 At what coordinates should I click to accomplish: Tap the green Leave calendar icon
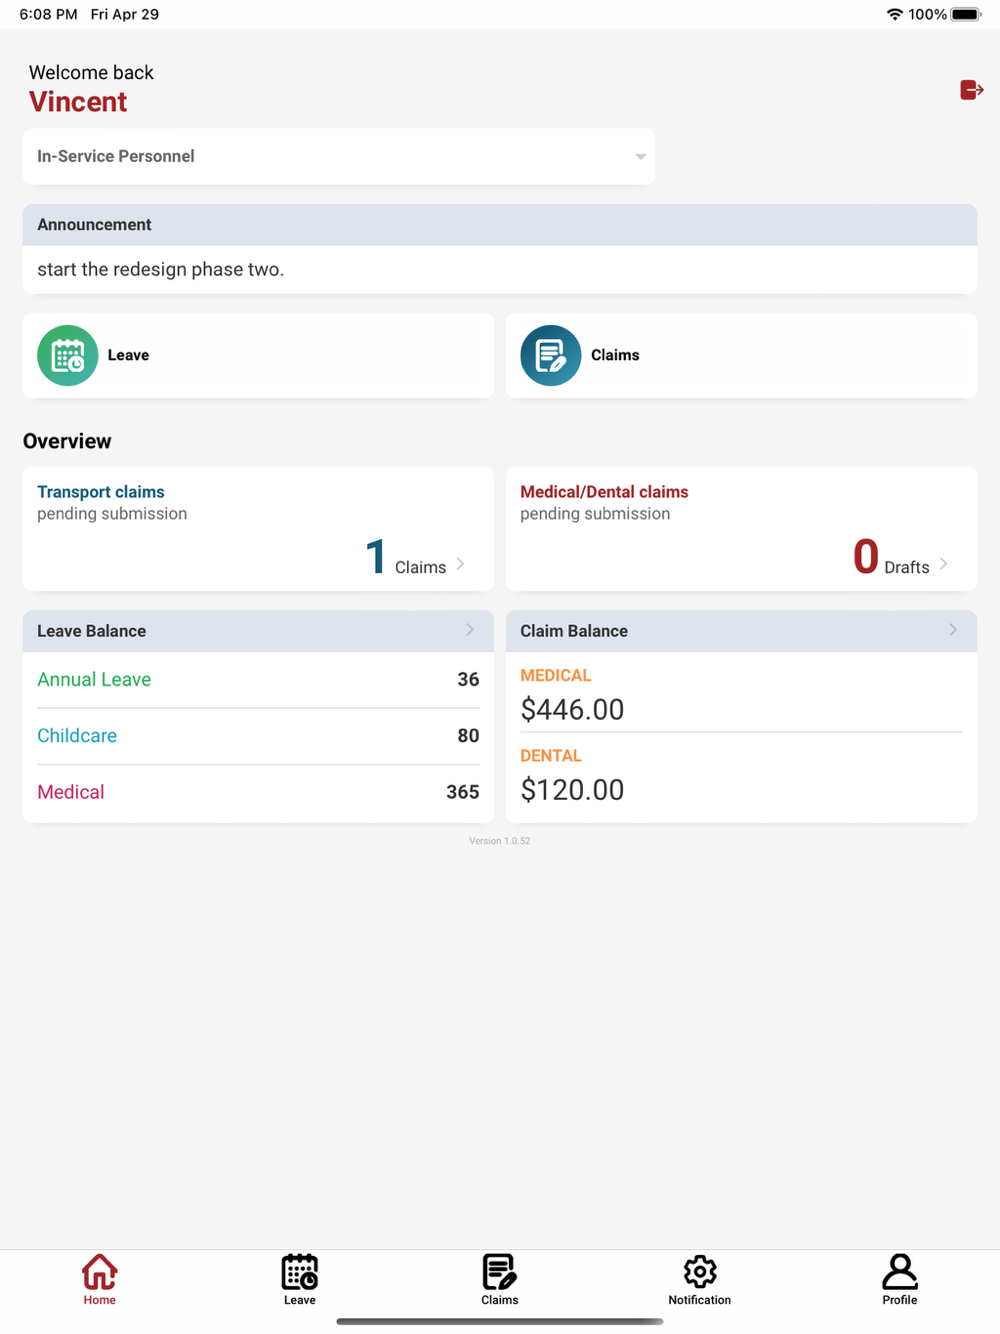pos(68,355)
